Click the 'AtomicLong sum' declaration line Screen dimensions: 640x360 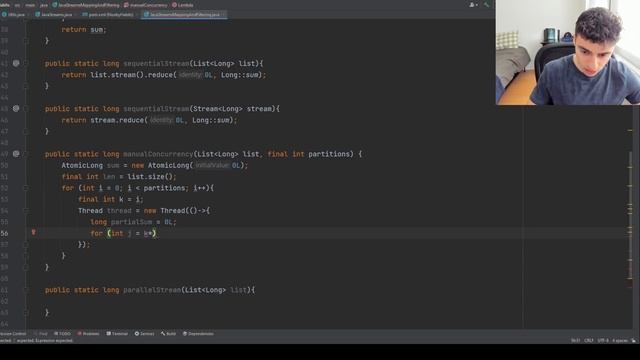pyautogui.click(x=154, y=165)
